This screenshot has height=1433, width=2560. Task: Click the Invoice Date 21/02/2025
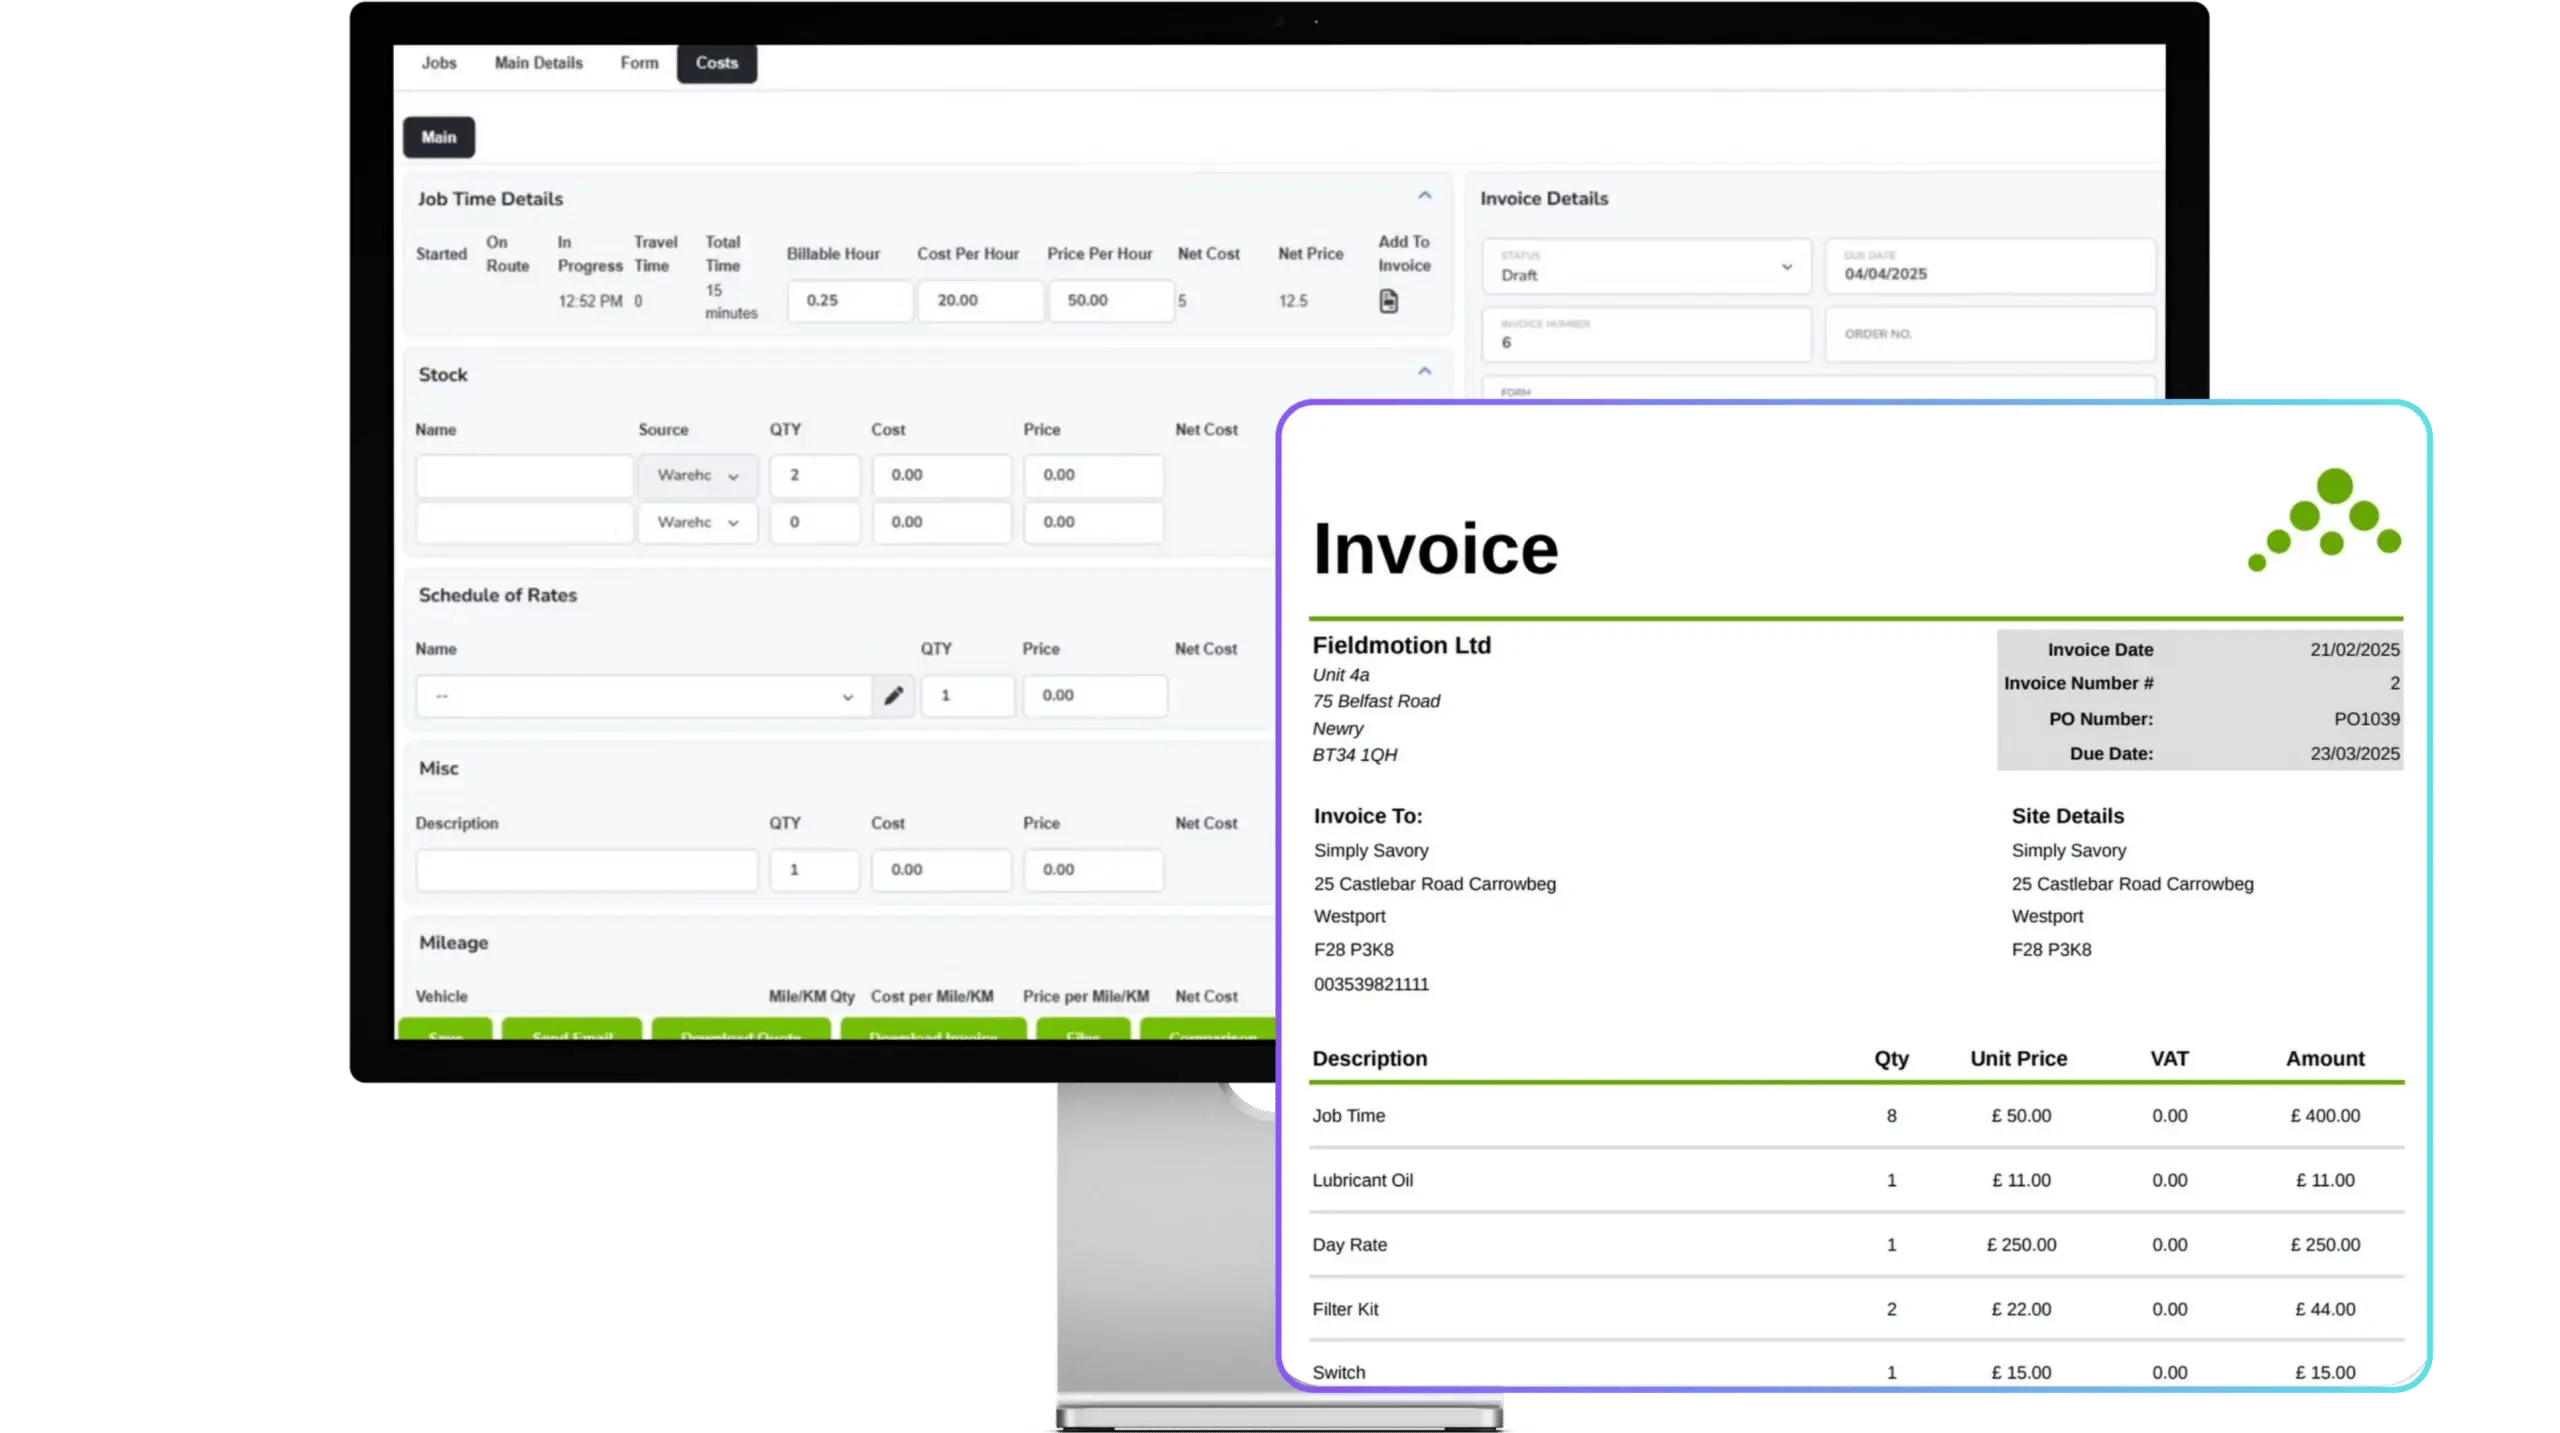[2354, 650]
